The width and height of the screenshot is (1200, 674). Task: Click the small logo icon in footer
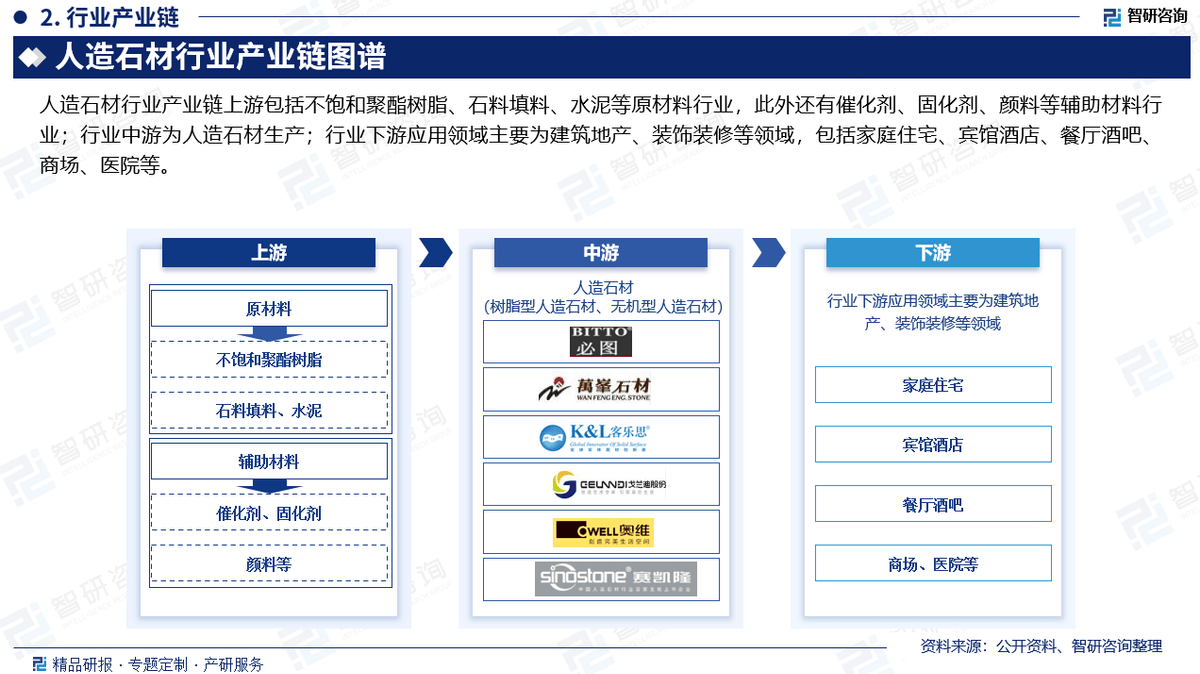click(39, 663)
